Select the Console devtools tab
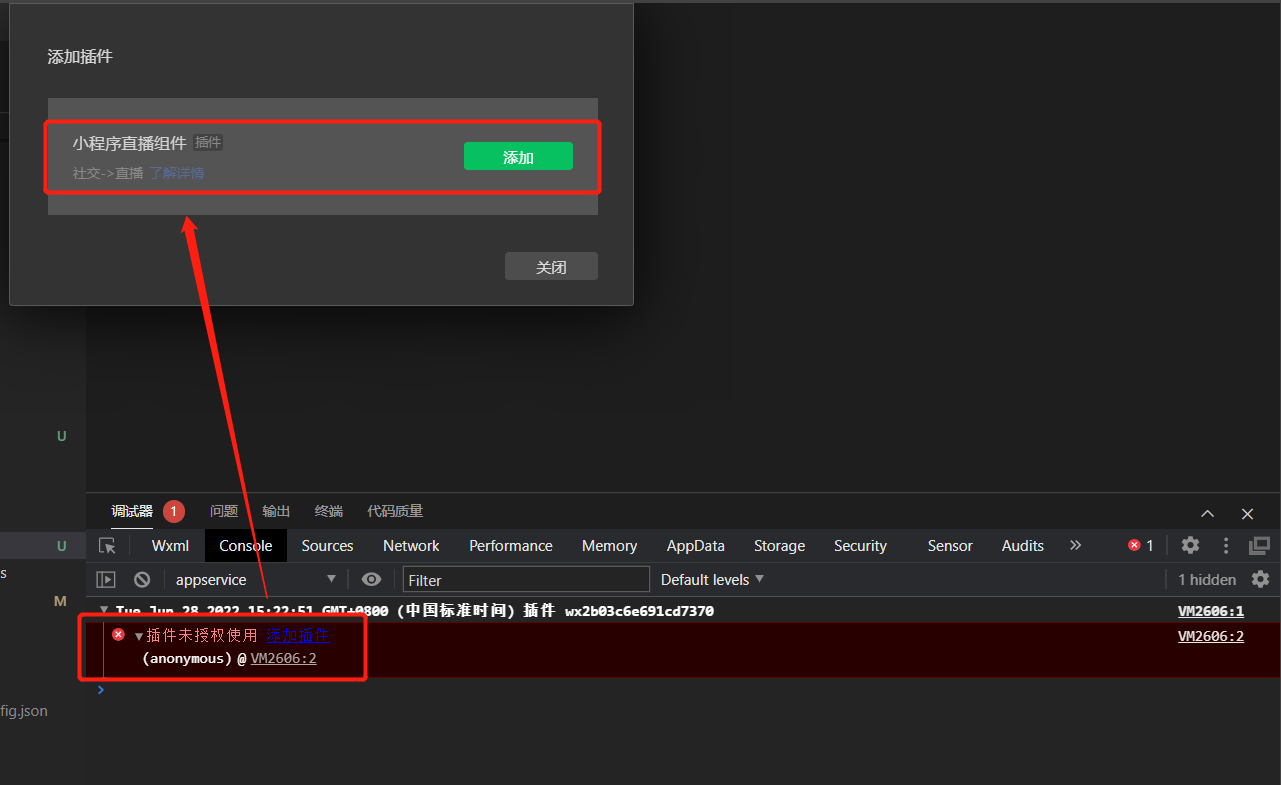1281x785 pixels. point(246,546)
